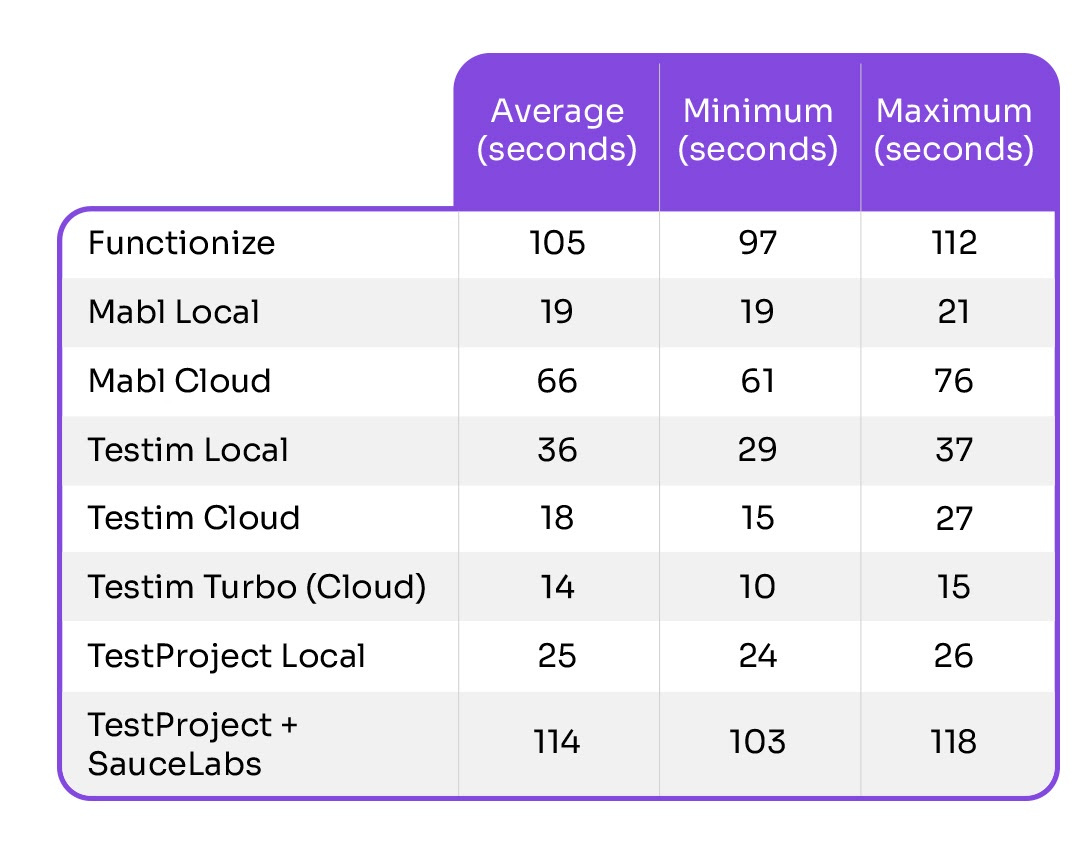
Task: Select the Mabl Local row label
Action: (174, 312)
